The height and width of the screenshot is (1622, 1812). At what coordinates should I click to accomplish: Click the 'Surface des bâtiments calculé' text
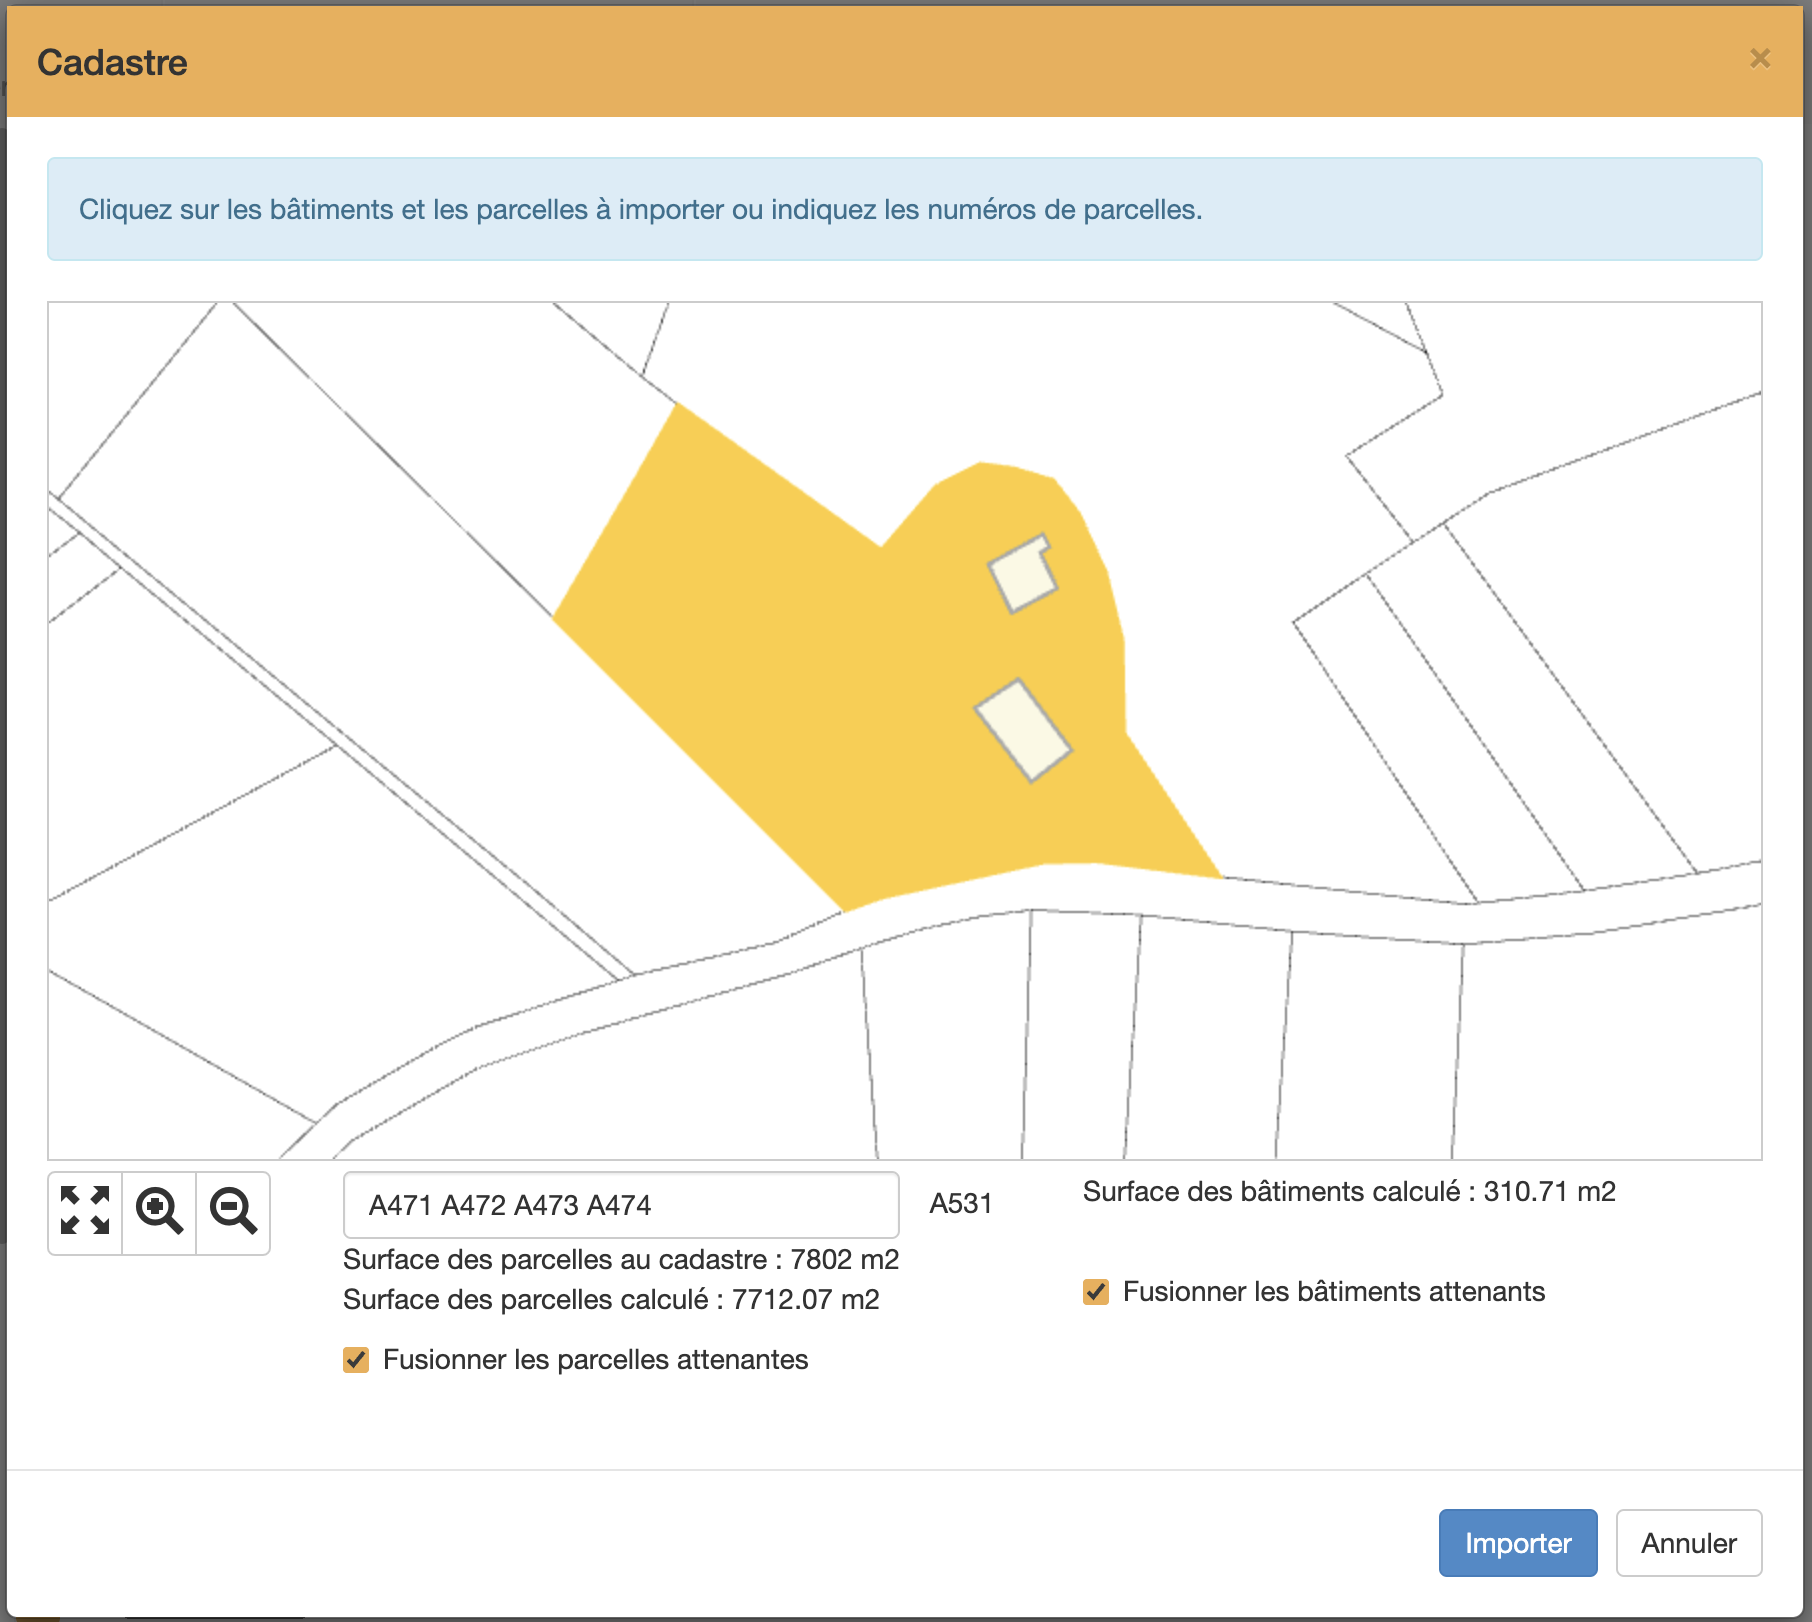tap(1348, 1192)
